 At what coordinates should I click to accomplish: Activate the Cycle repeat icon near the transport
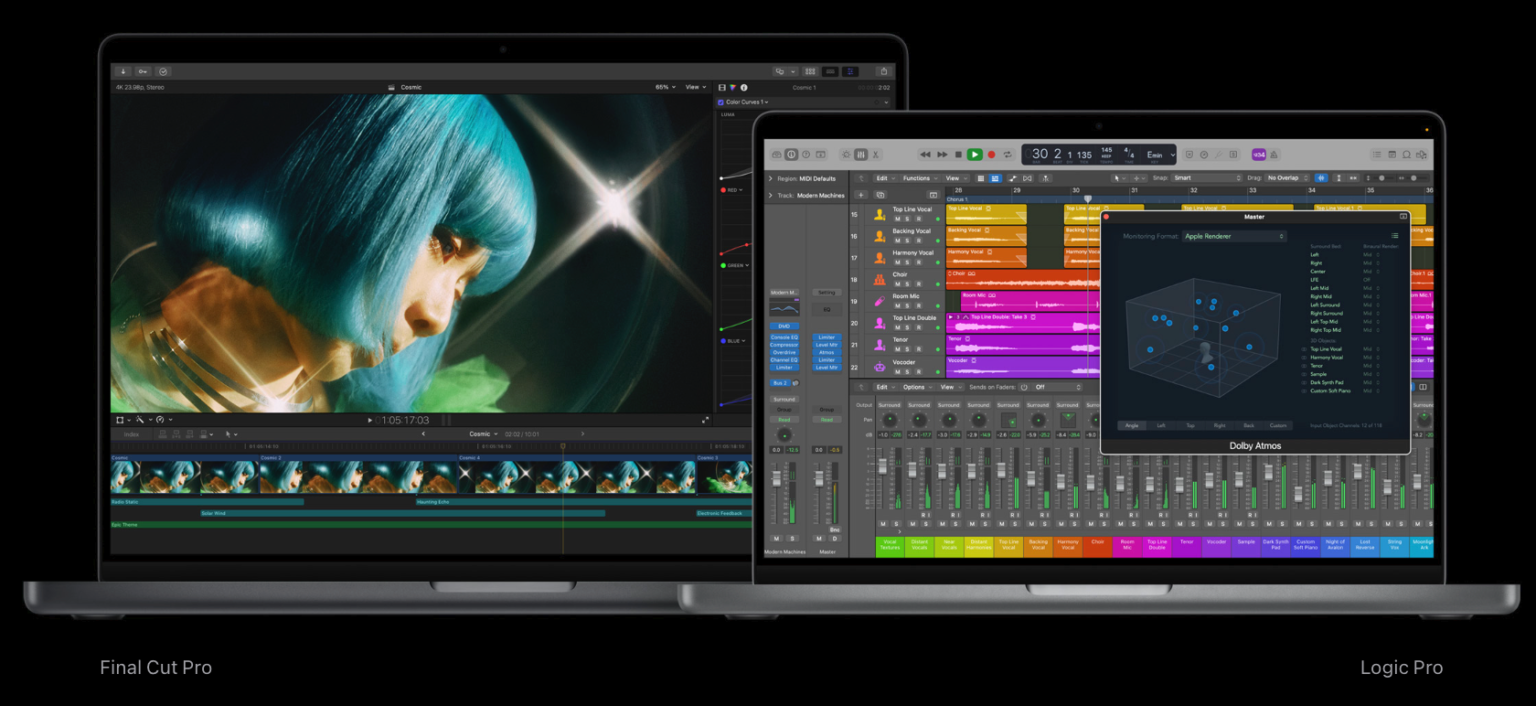(x=1008, y=154)
